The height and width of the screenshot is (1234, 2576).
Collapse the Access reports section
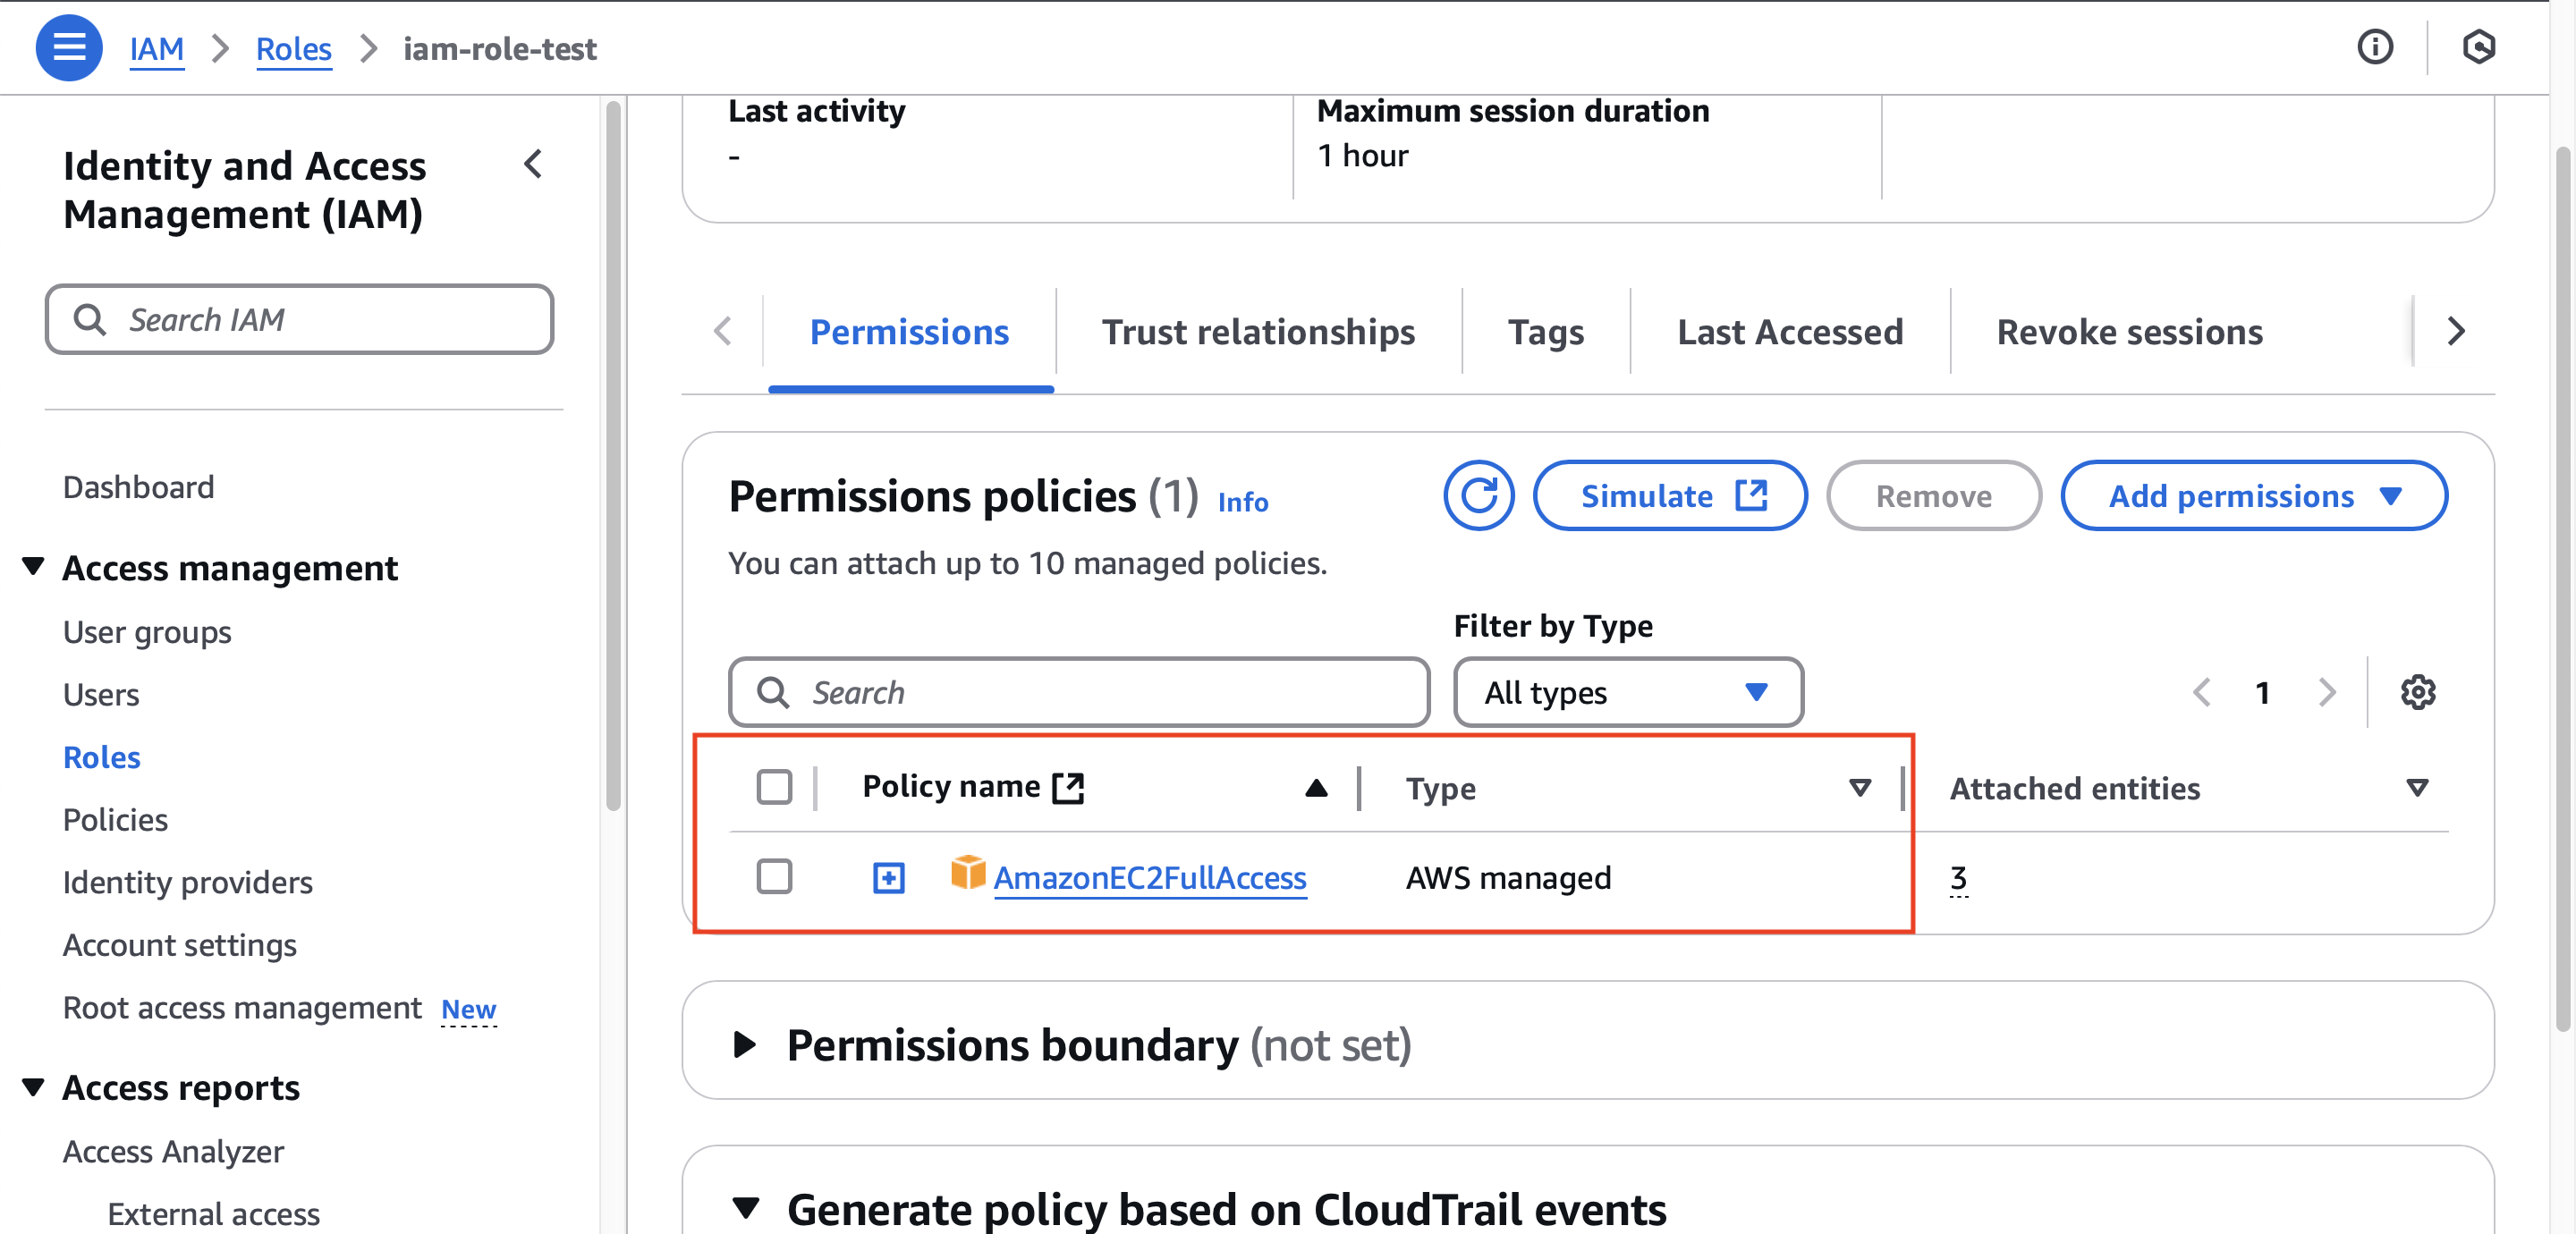point(33,1087)
